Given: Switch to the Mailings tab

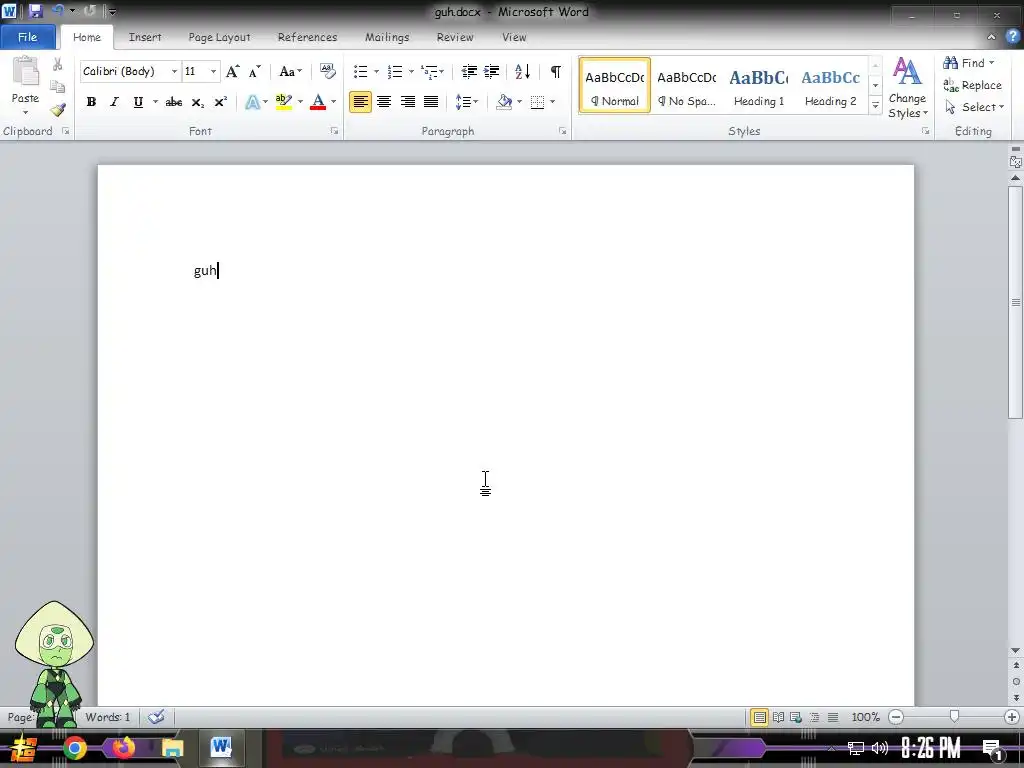Looking at the screenshot, I should pos(387,37).
